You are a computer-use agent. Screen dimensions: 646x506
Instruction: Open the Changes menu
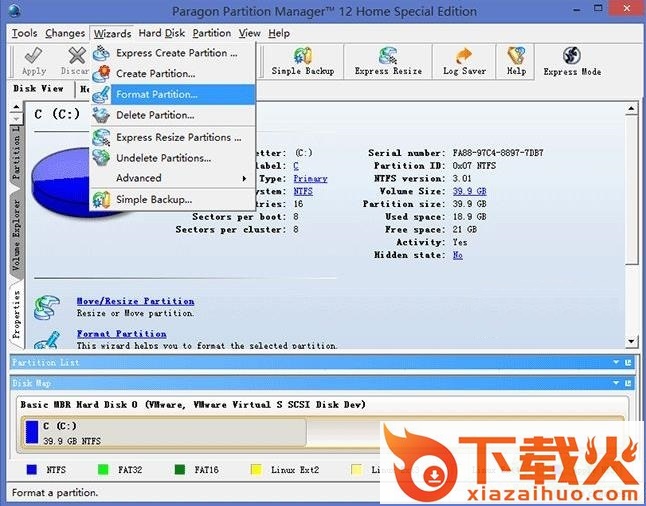(65, 33)
